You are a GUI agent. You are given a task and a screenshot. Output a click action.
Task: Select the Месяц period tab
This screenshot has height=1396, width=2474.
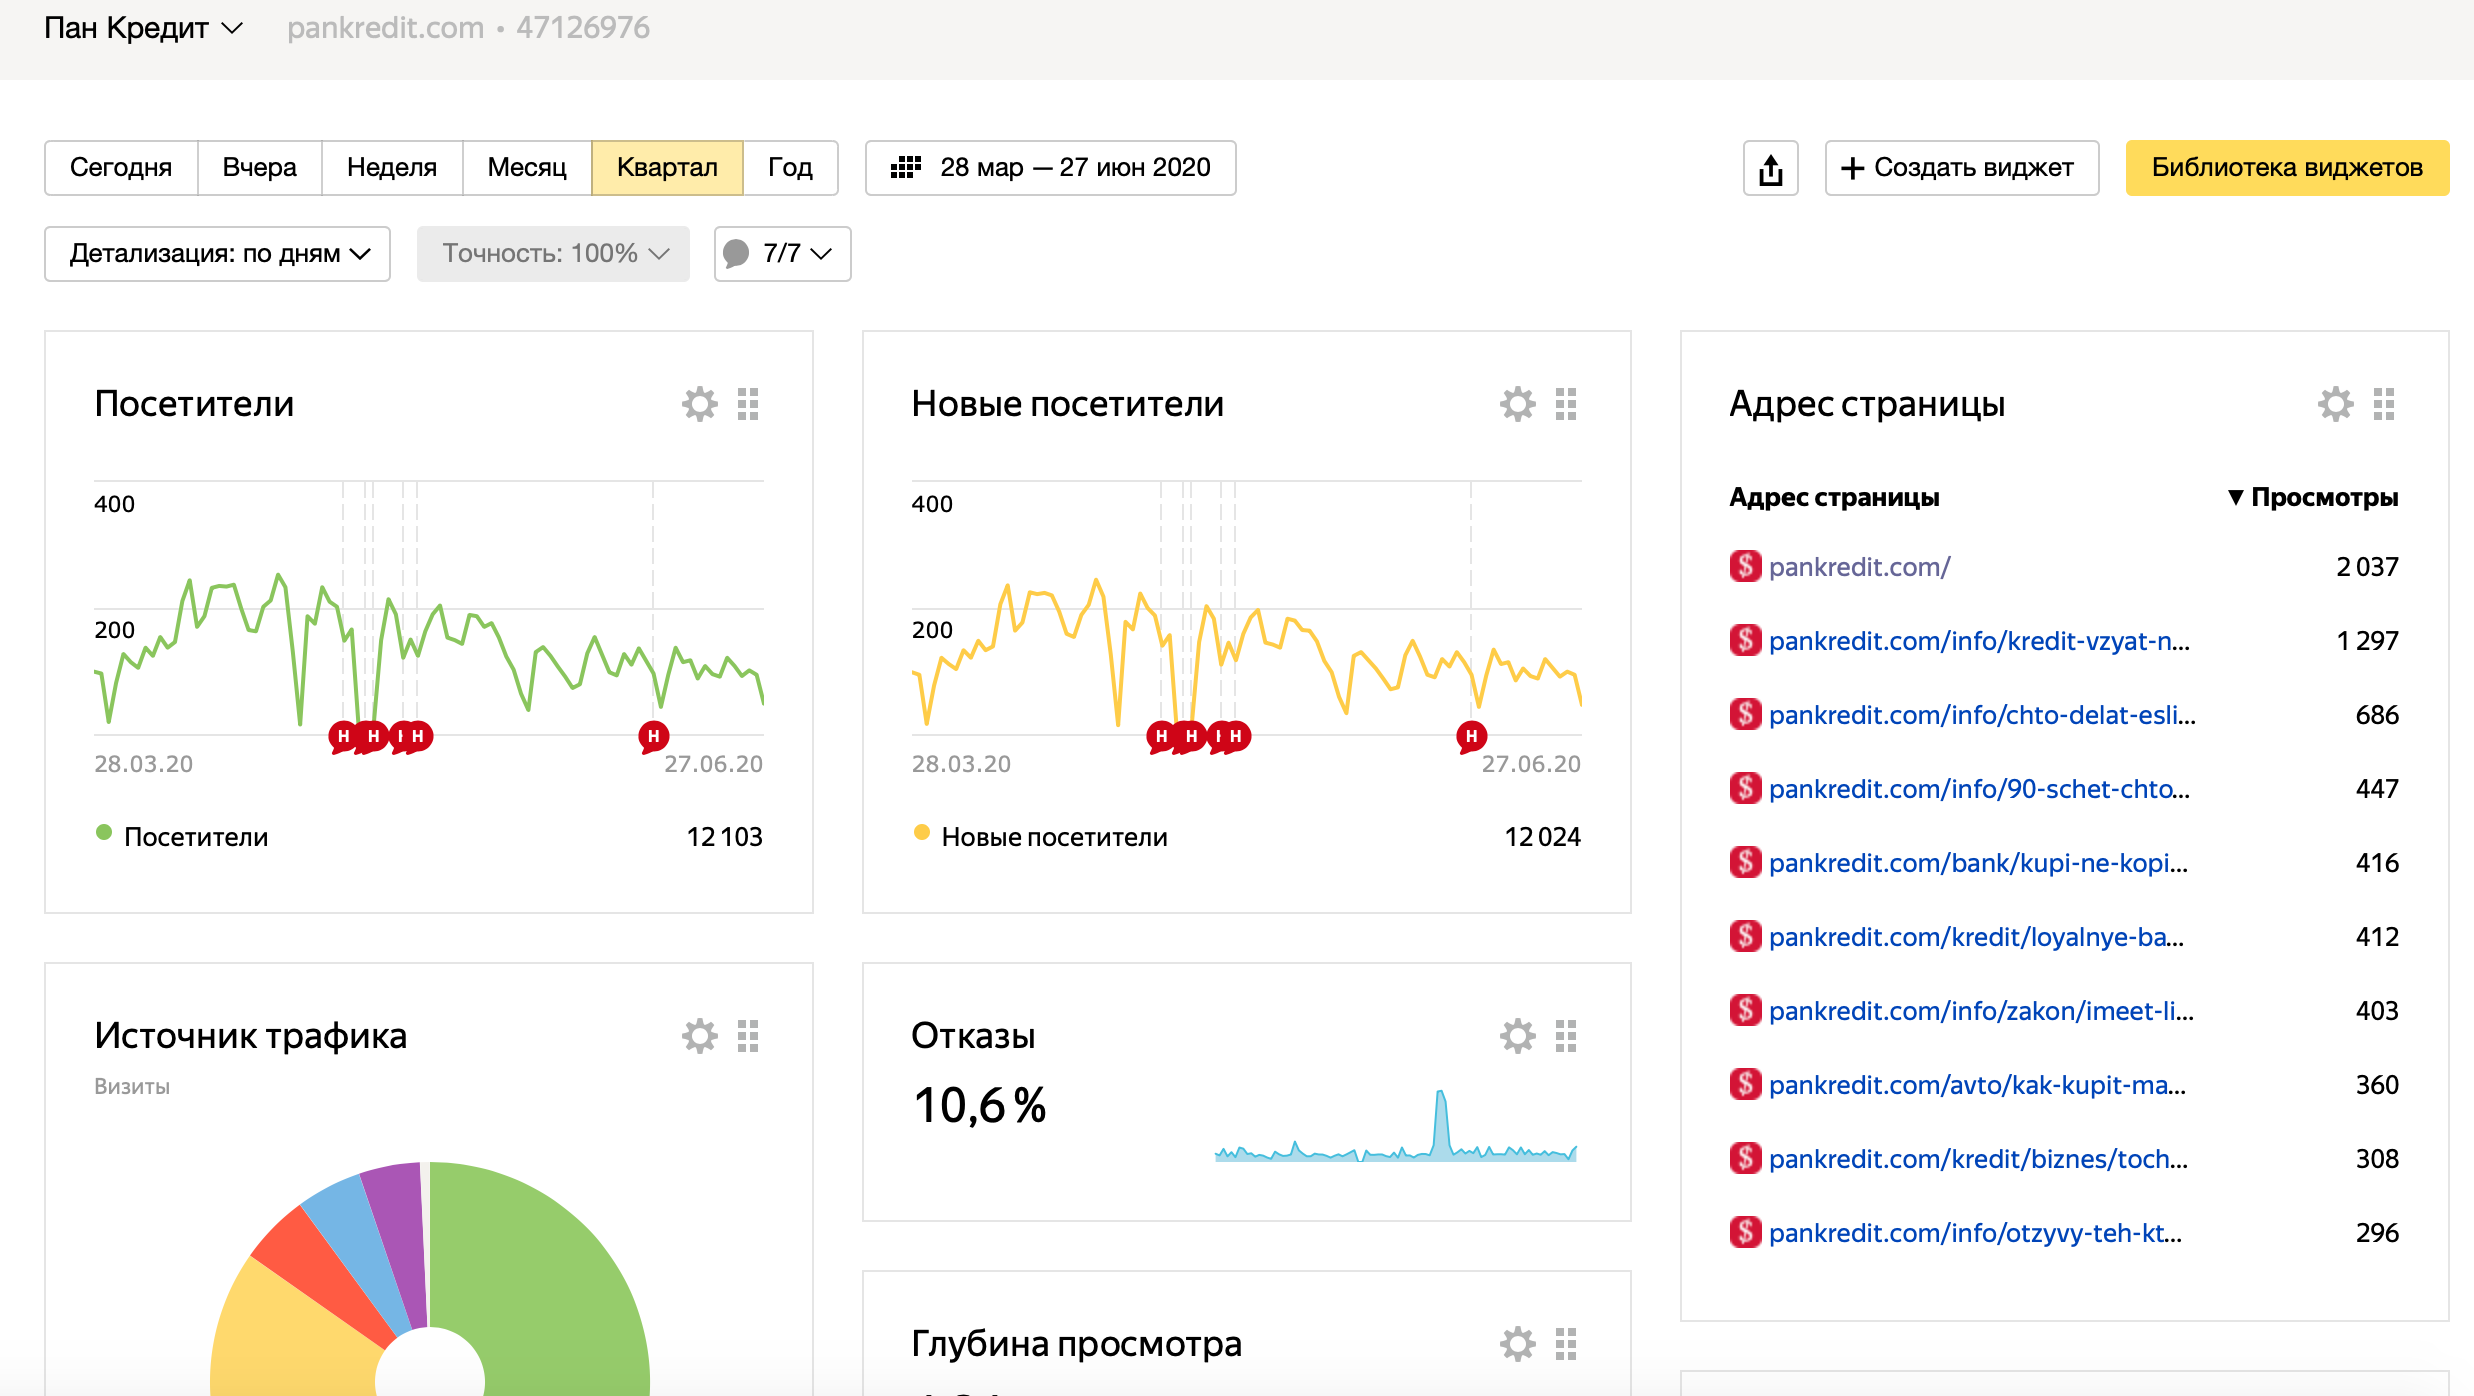(527, 168)
